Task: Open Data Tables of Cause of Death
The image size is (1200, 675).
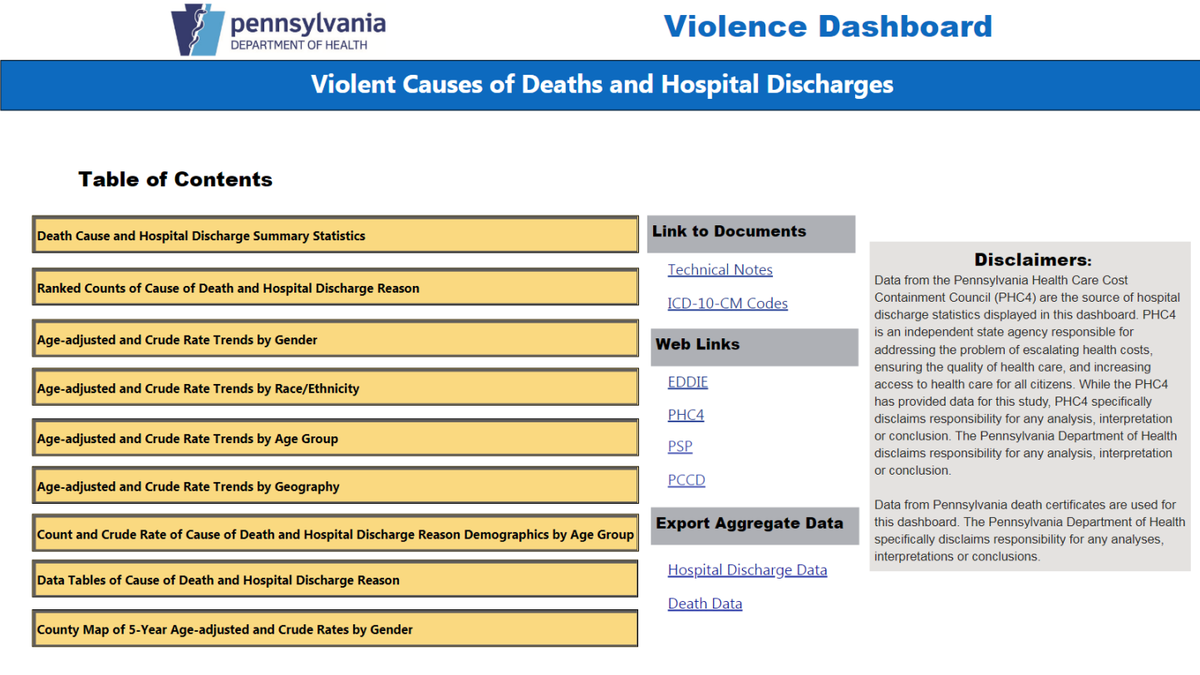Action: [335, 579]
